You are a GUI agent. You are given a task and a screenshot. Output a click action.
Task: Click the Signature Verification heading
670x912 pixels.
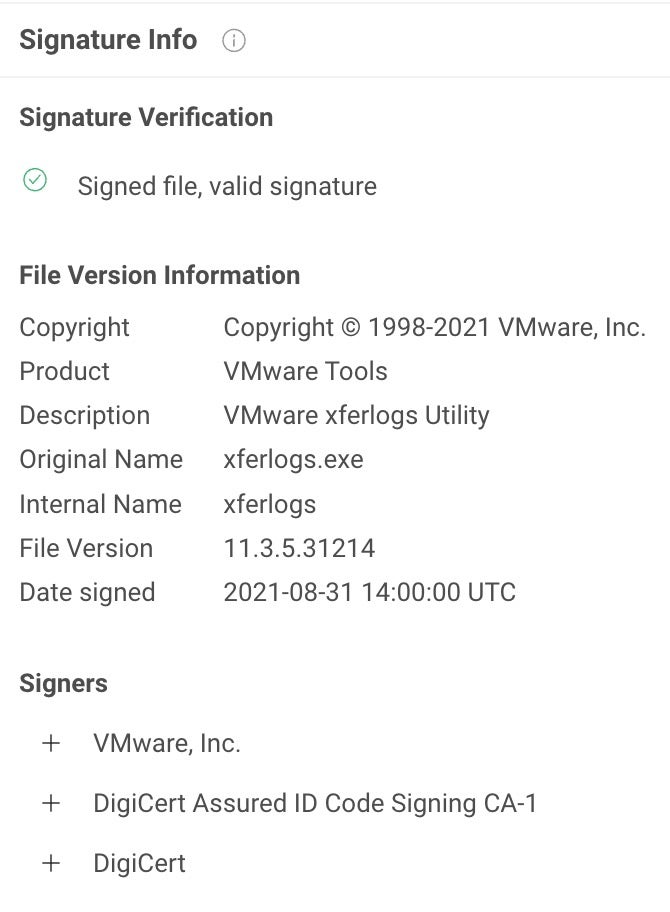pos(146,117)
